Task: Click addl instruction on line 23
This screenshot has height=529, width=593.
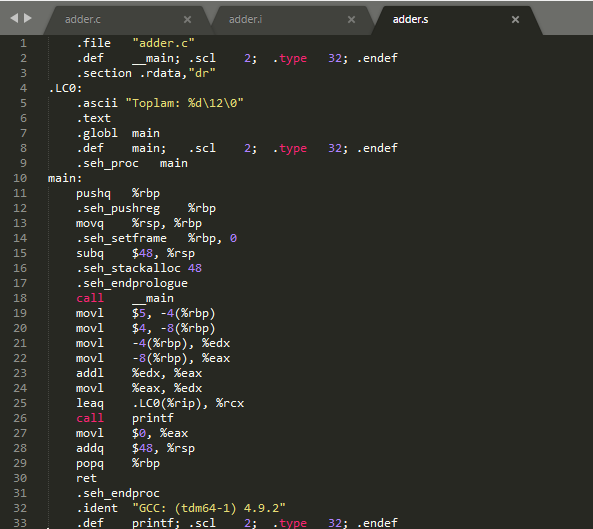Action: [x=90, y=373]
